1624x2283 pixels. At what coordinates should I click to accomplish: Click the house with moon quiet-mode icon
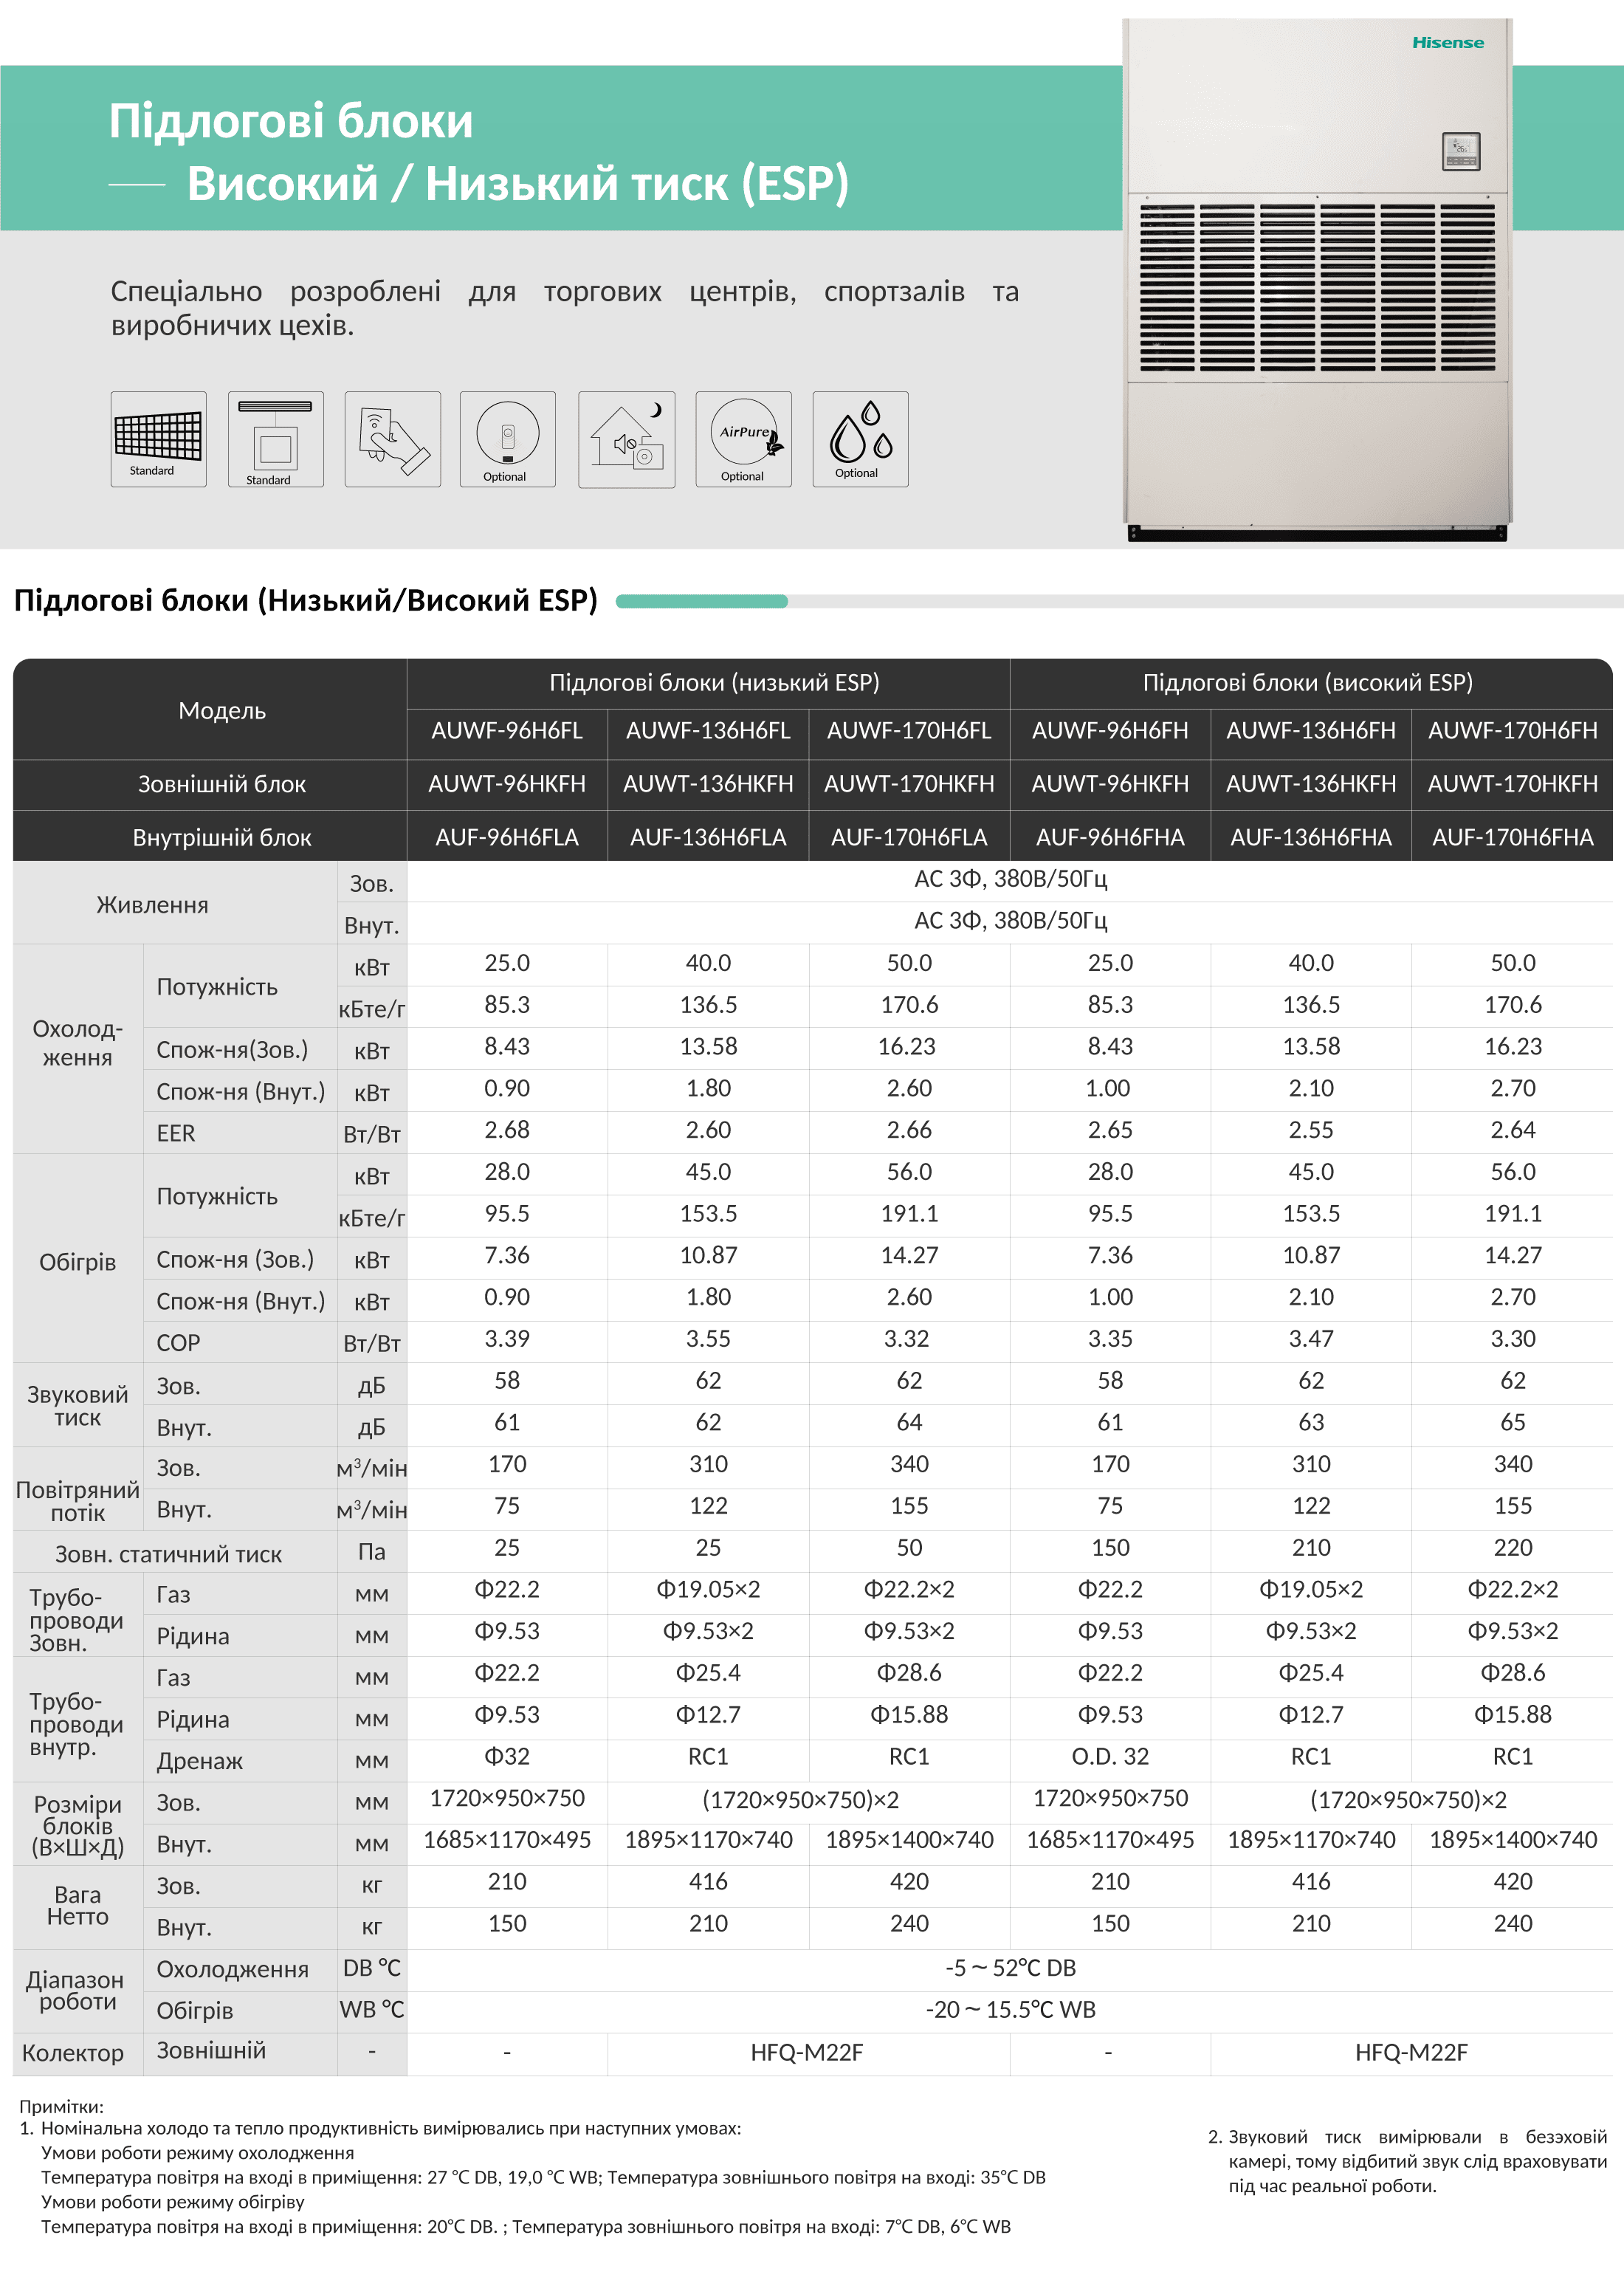coord(626,439)
